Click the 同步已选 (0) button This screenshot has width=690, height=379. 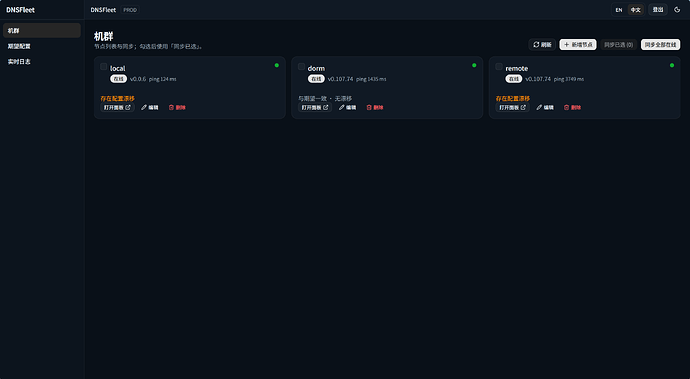click(x=618, y=44)
